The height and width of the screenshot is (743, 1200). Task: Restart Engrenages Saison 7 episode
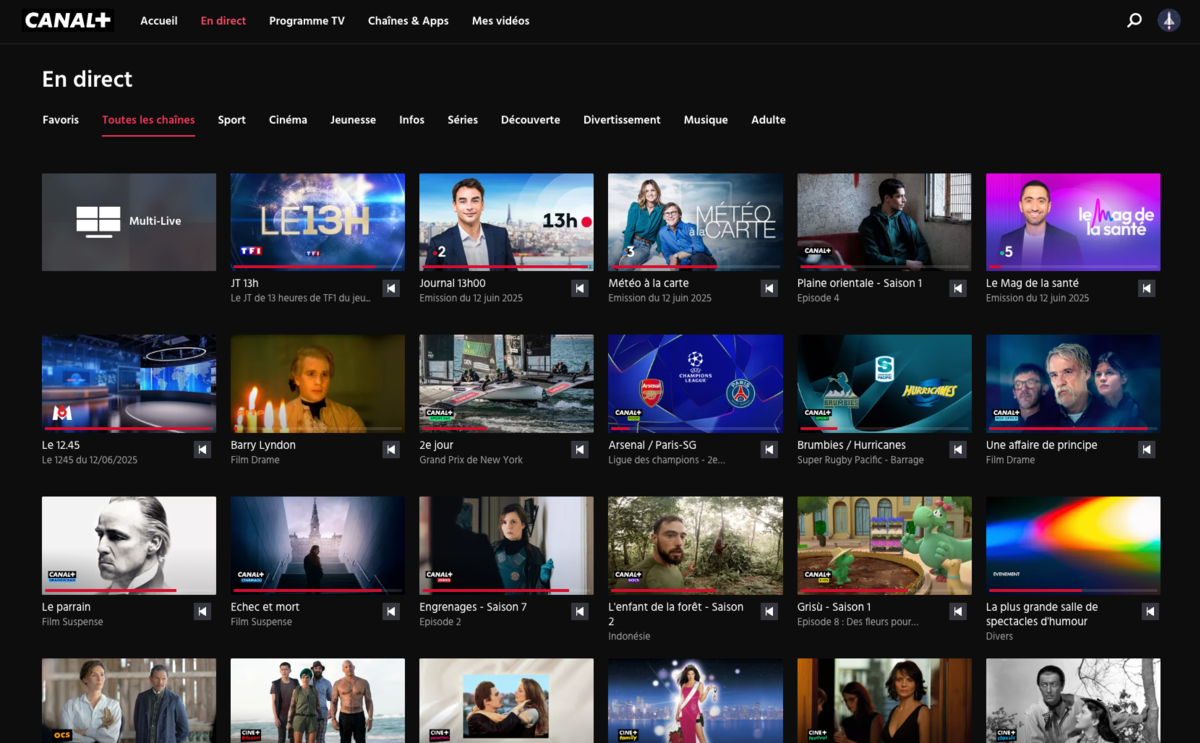[580, 611]
